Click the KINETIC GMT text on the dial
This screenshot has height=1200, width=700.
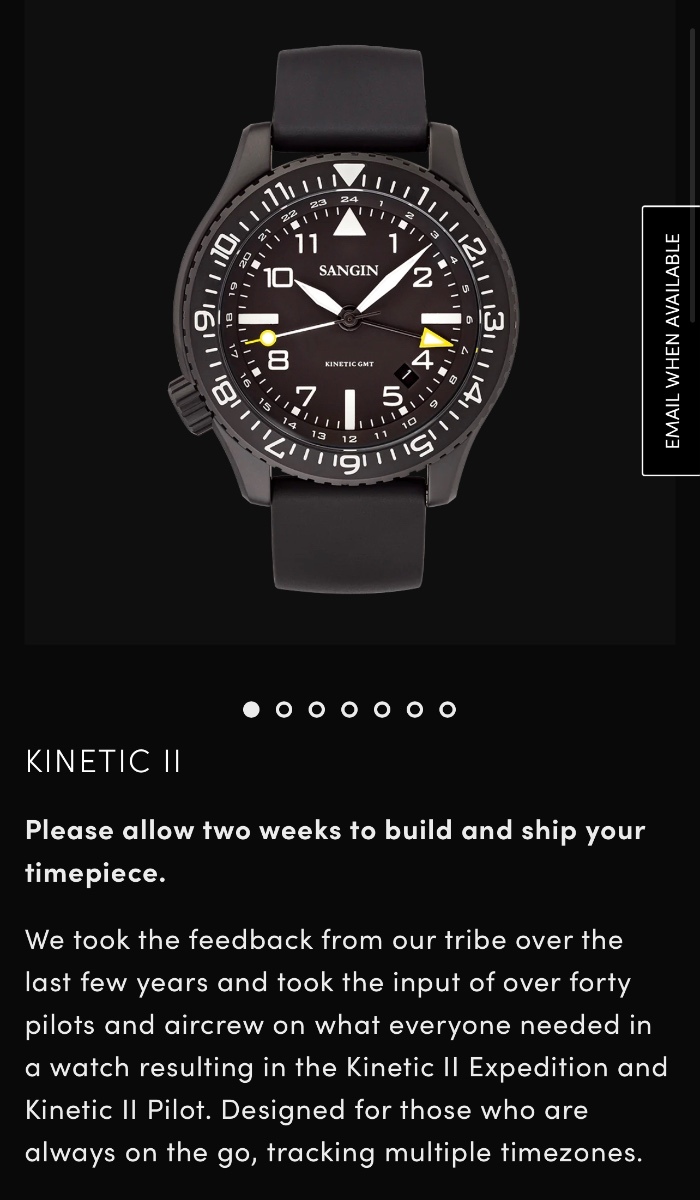point(349,364)
